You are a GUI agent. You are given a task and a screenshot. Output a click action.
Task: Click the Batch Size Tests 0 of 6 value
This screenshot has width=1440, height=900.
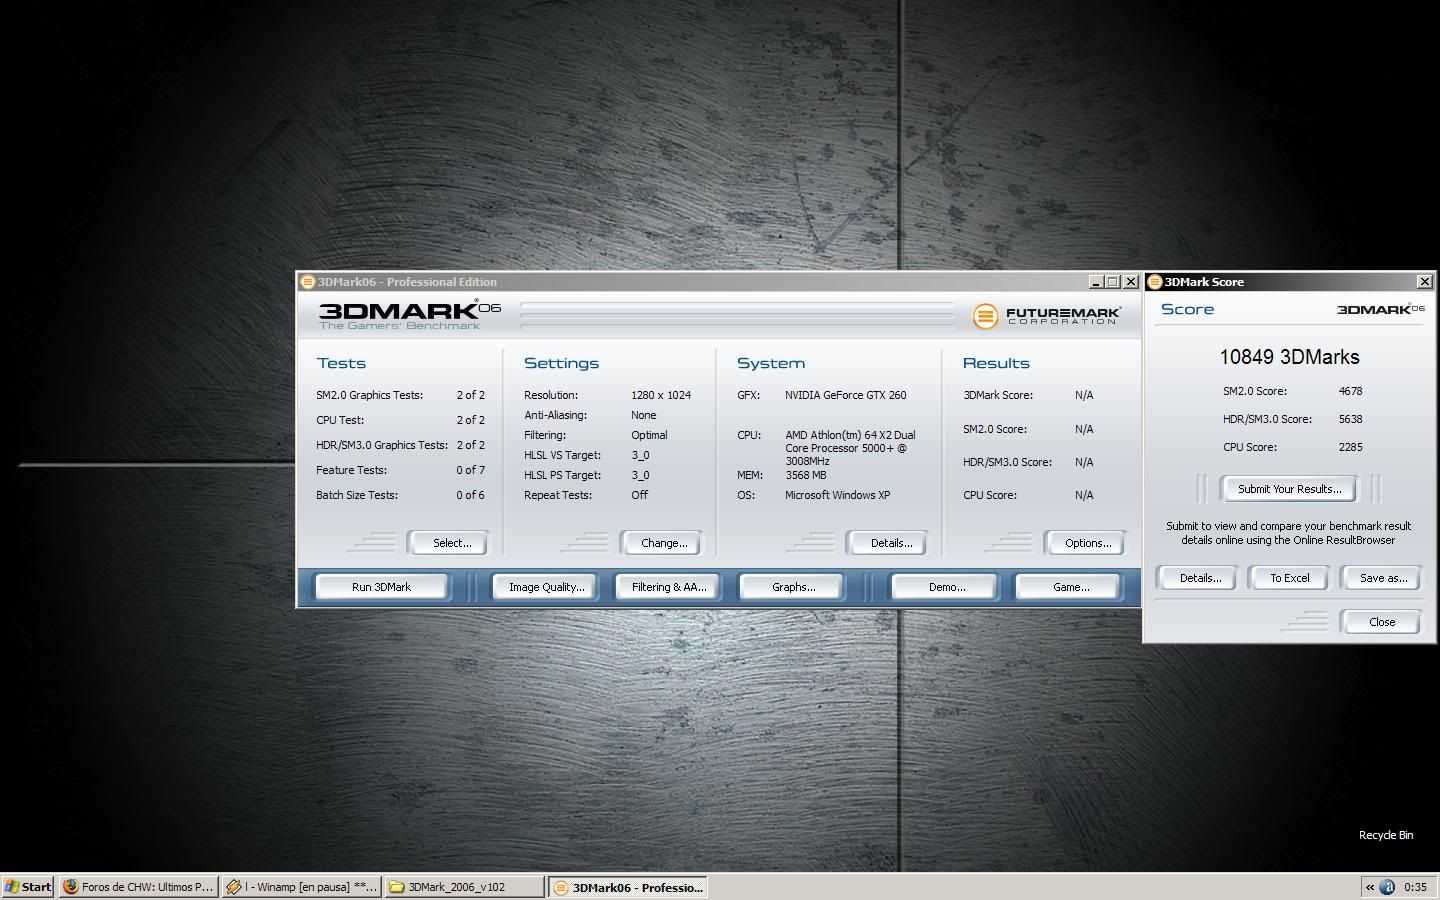(x=470, y=495)
